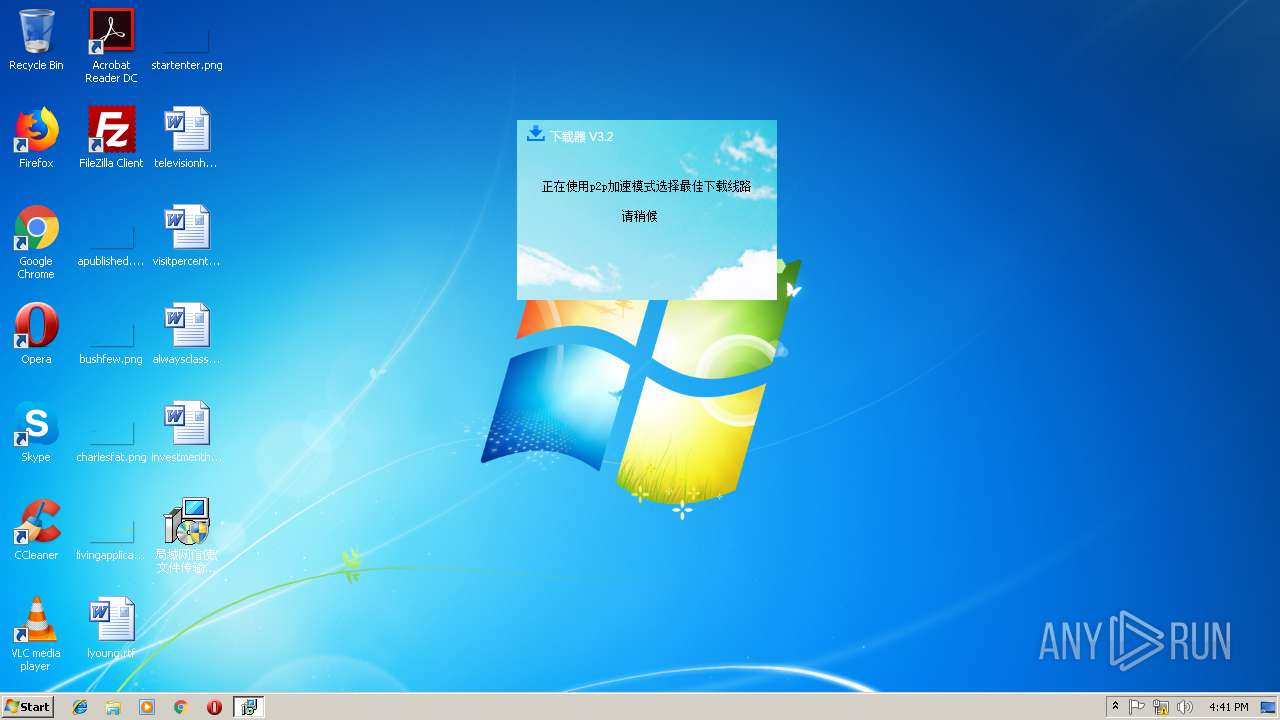
Task: Click the downloader V3.2 title icon
Action: pos(536,134)
